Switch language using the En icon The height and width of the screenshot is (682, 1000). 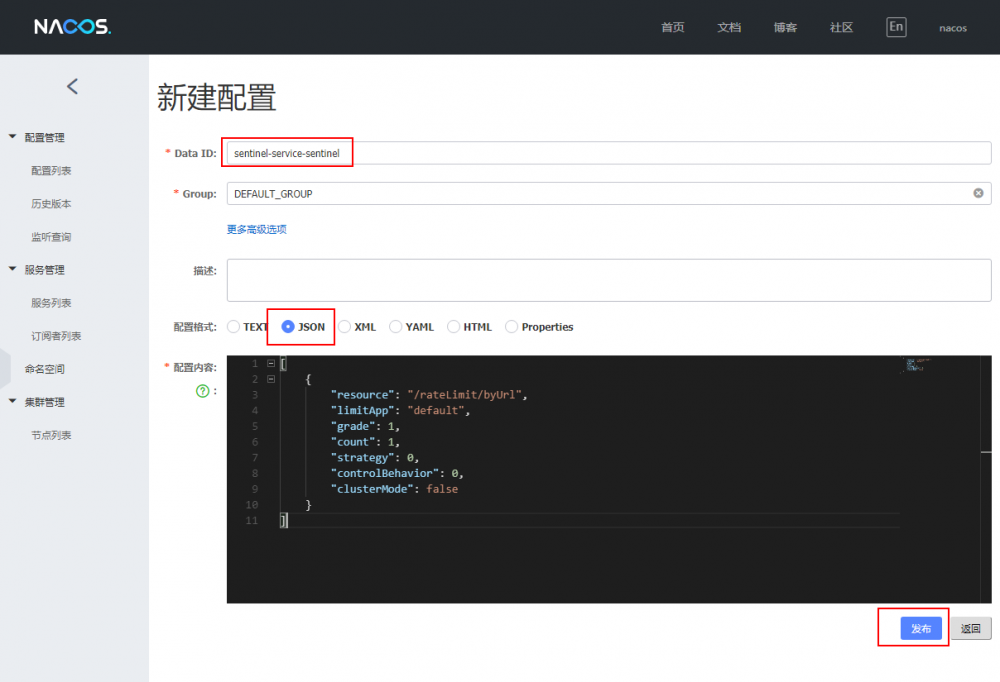(x=896, y=26)
